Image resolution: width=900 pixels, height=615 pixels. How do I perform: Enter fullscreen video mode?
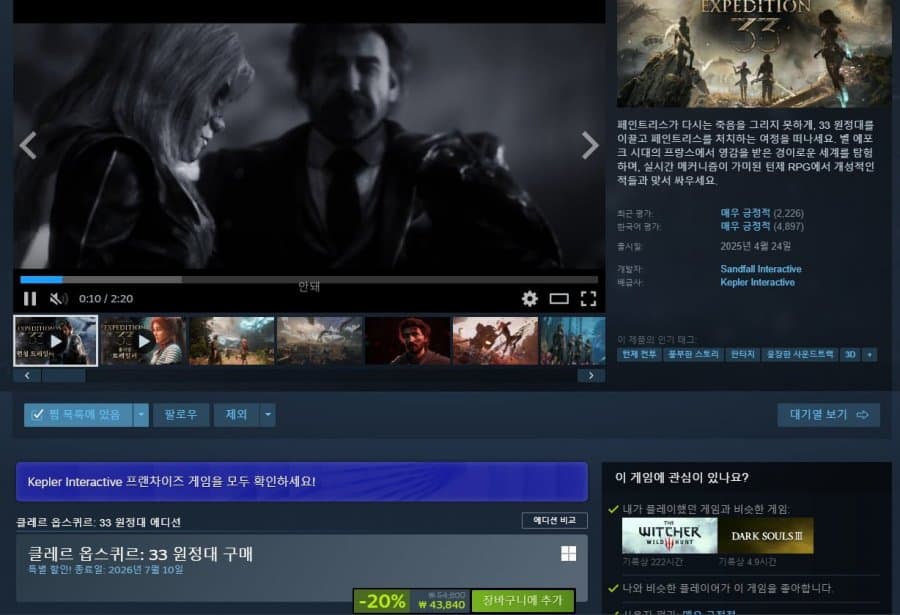(588, 299)
